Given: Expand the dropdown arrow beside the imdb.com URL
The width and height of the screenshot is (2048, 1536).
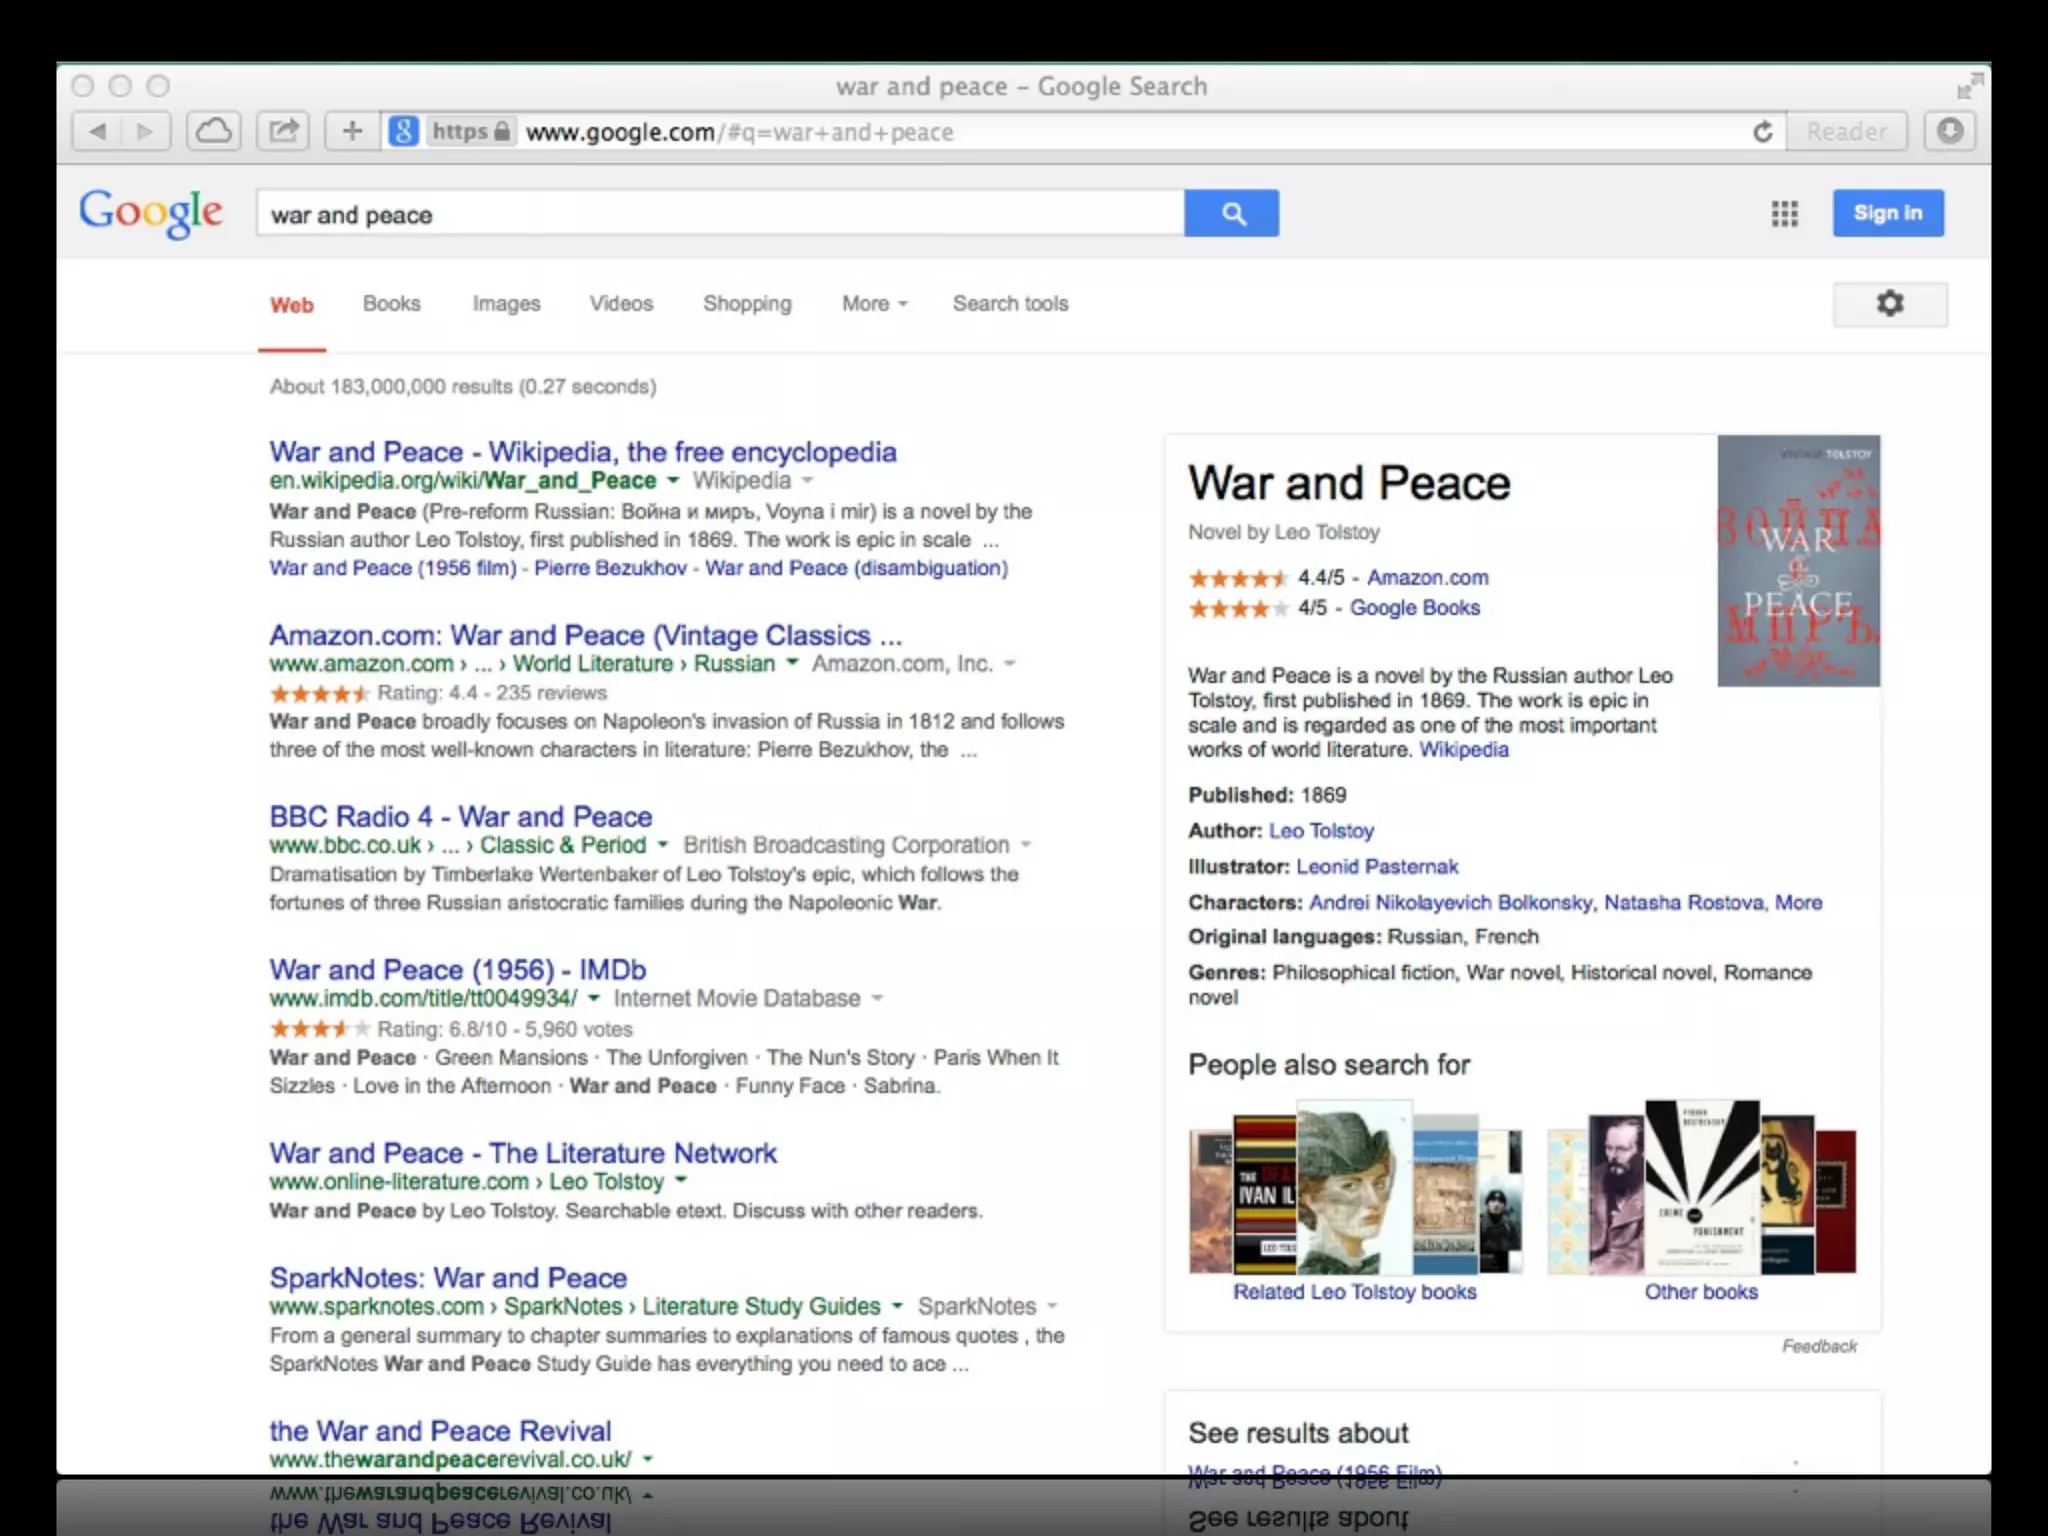Looking at the screenshot, I should pos(594,998).
